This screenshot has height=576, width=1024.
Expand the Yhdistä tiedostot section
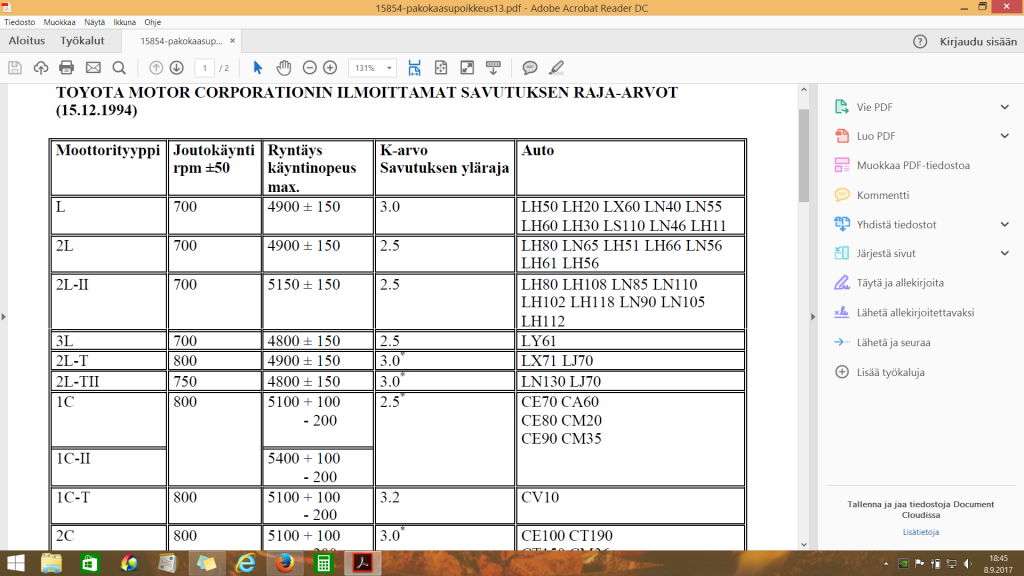1004,224
